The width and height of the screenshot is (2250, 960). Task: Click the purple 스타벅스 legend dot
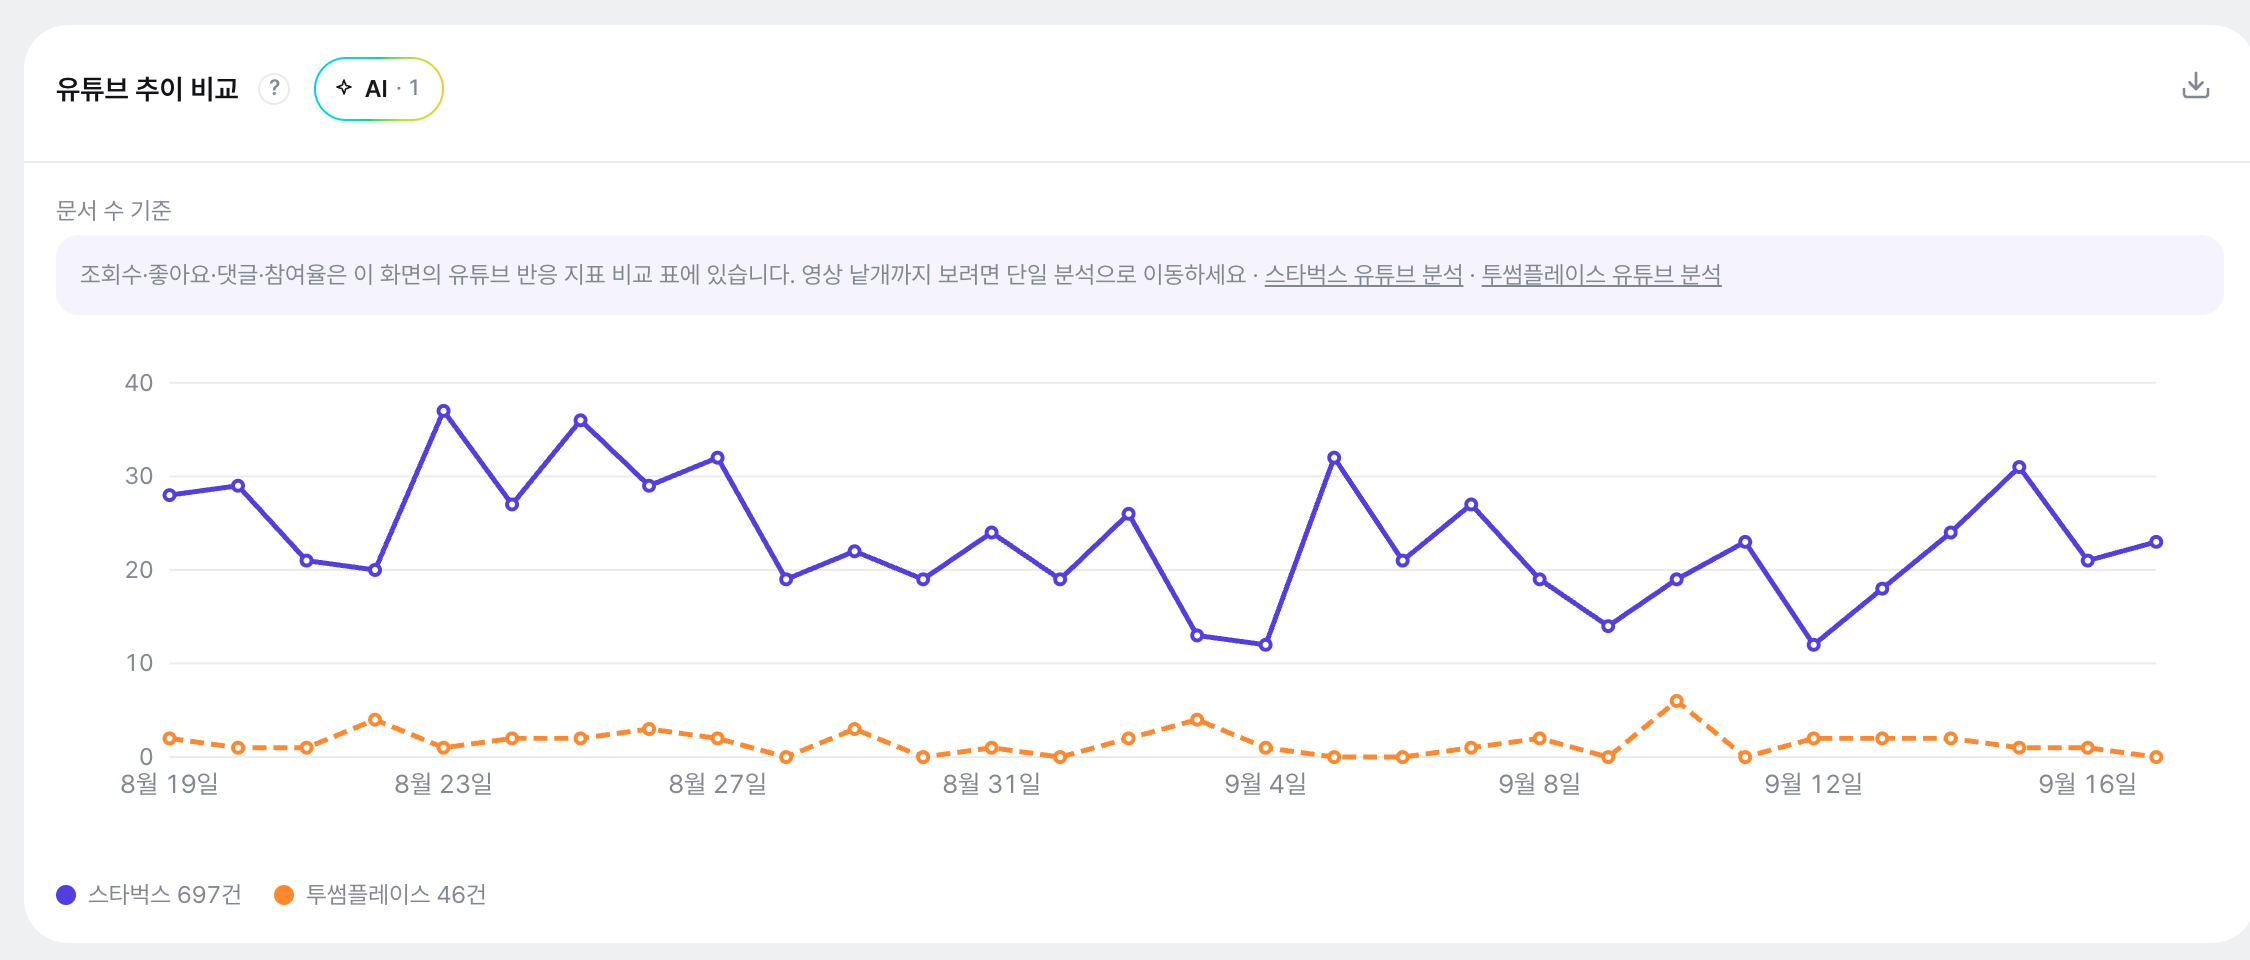[66, 895]
